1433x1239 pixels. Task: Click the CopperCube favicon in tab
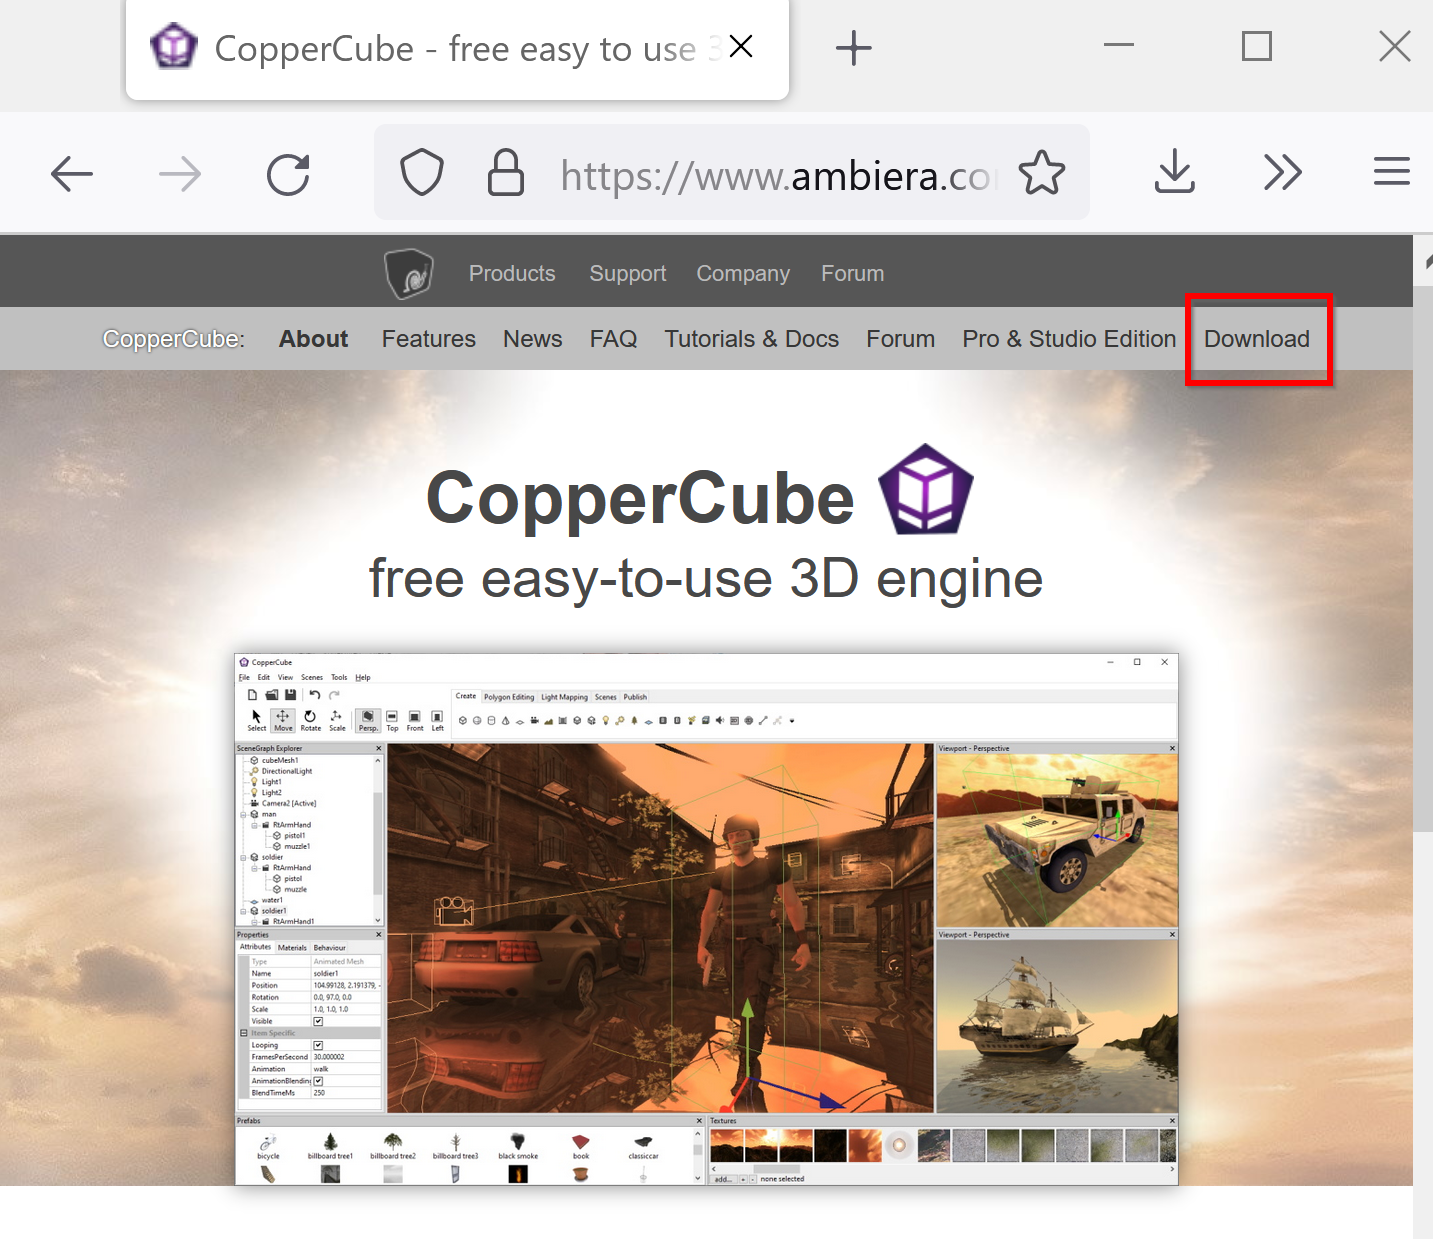coord(174,46)
